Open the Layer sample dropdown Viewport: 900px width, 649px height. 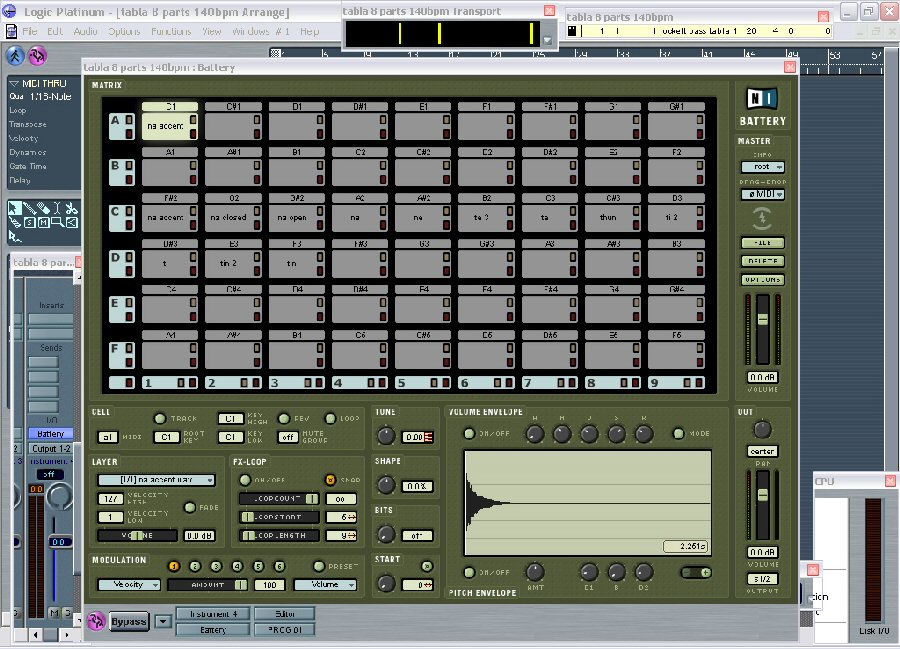point(156,481)
